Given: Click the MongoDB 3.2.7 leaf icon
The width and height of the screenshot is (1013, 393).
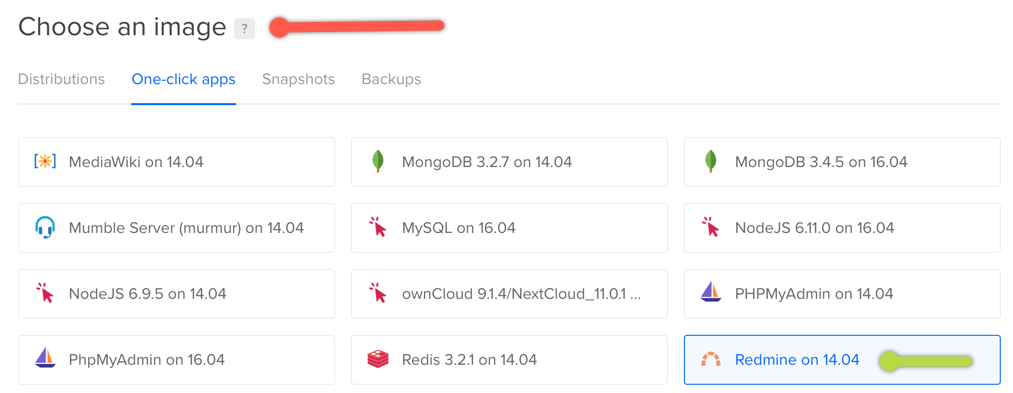Looking at the screenshot, I should click(378, 162).
